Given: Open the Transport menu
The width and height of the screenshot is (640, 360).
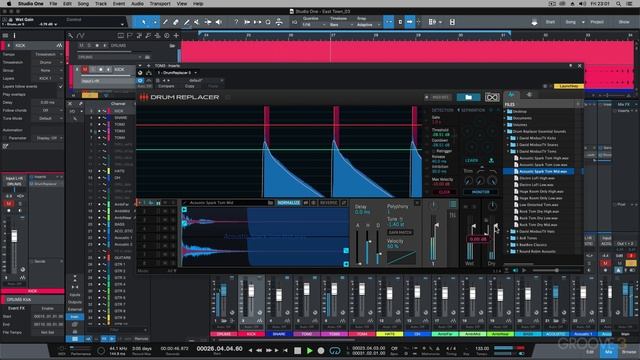Looking at the screenshot, I should click(x=160, y=4).
